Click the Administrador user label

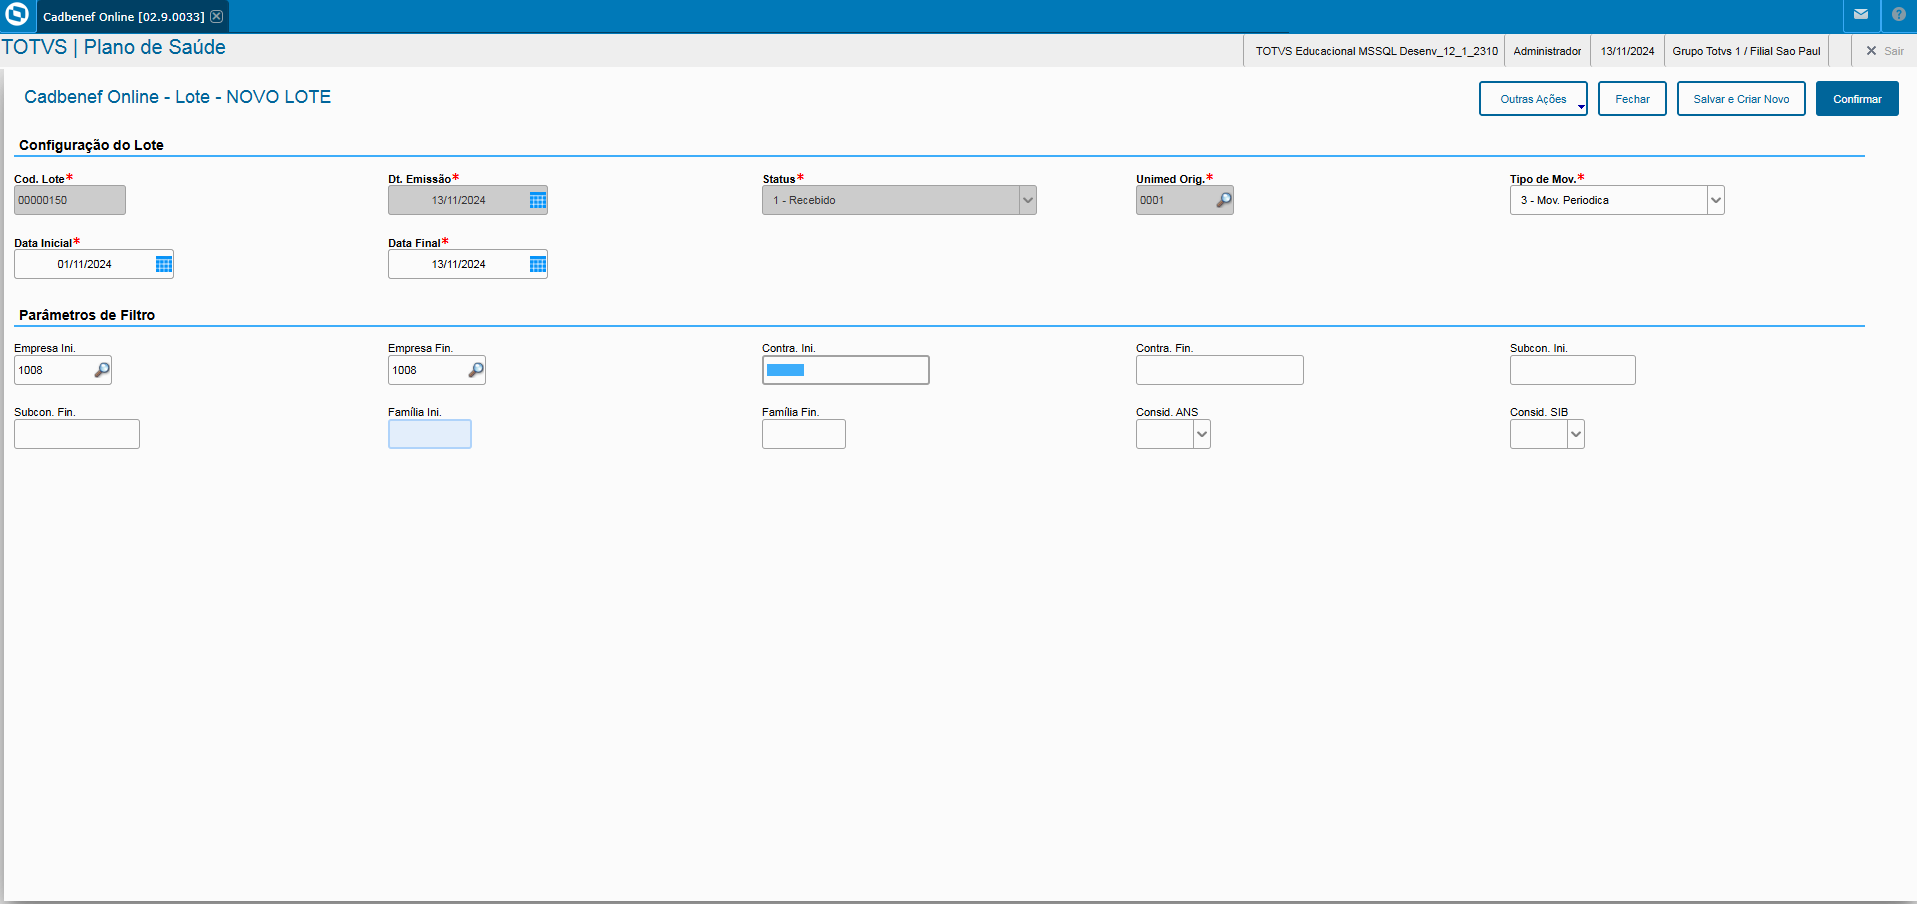click(x=1547, y=51)
